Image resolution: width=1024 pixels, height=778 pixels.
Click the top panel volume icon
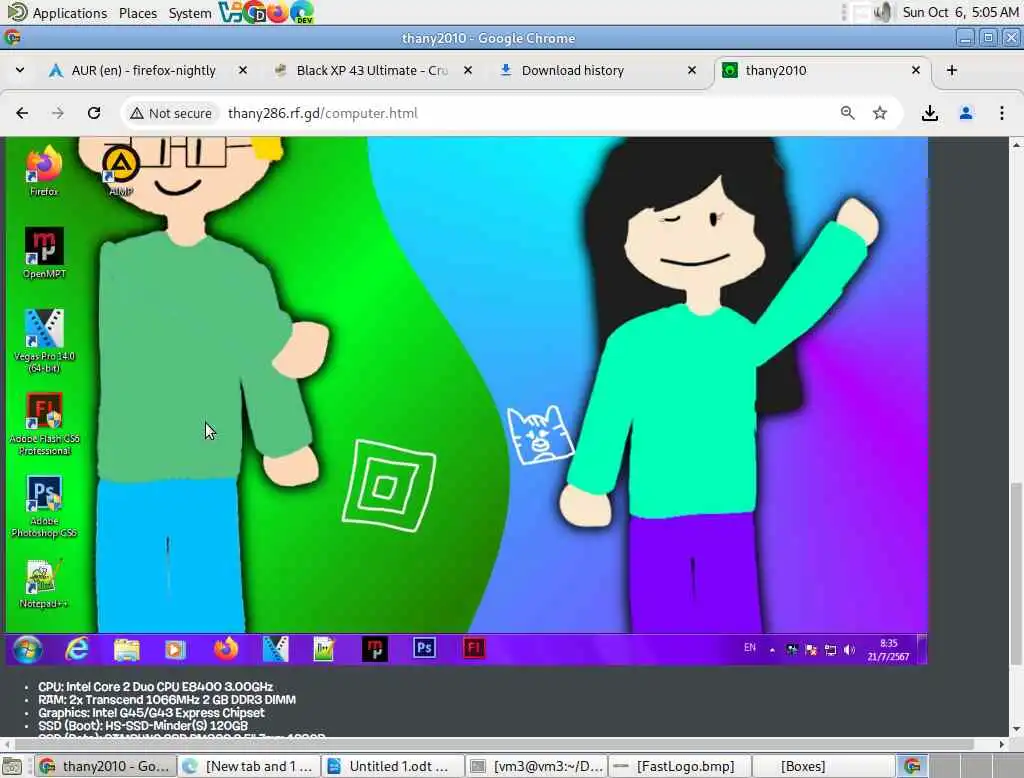click(x=883, y=12)
